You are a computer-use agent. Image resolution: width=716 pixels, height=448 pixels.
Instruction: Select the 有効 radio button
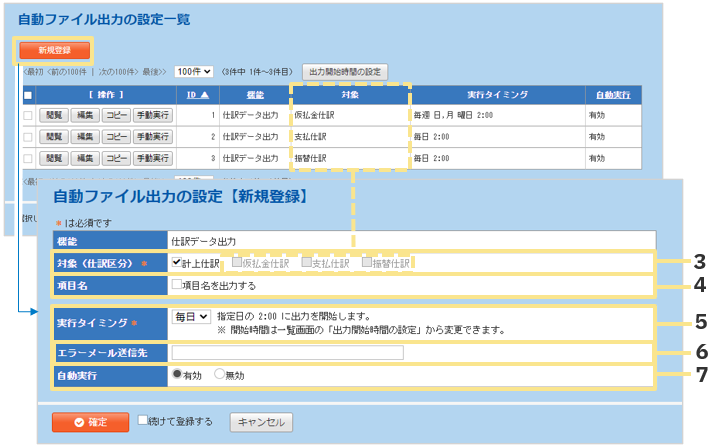(x=177, y=375)
